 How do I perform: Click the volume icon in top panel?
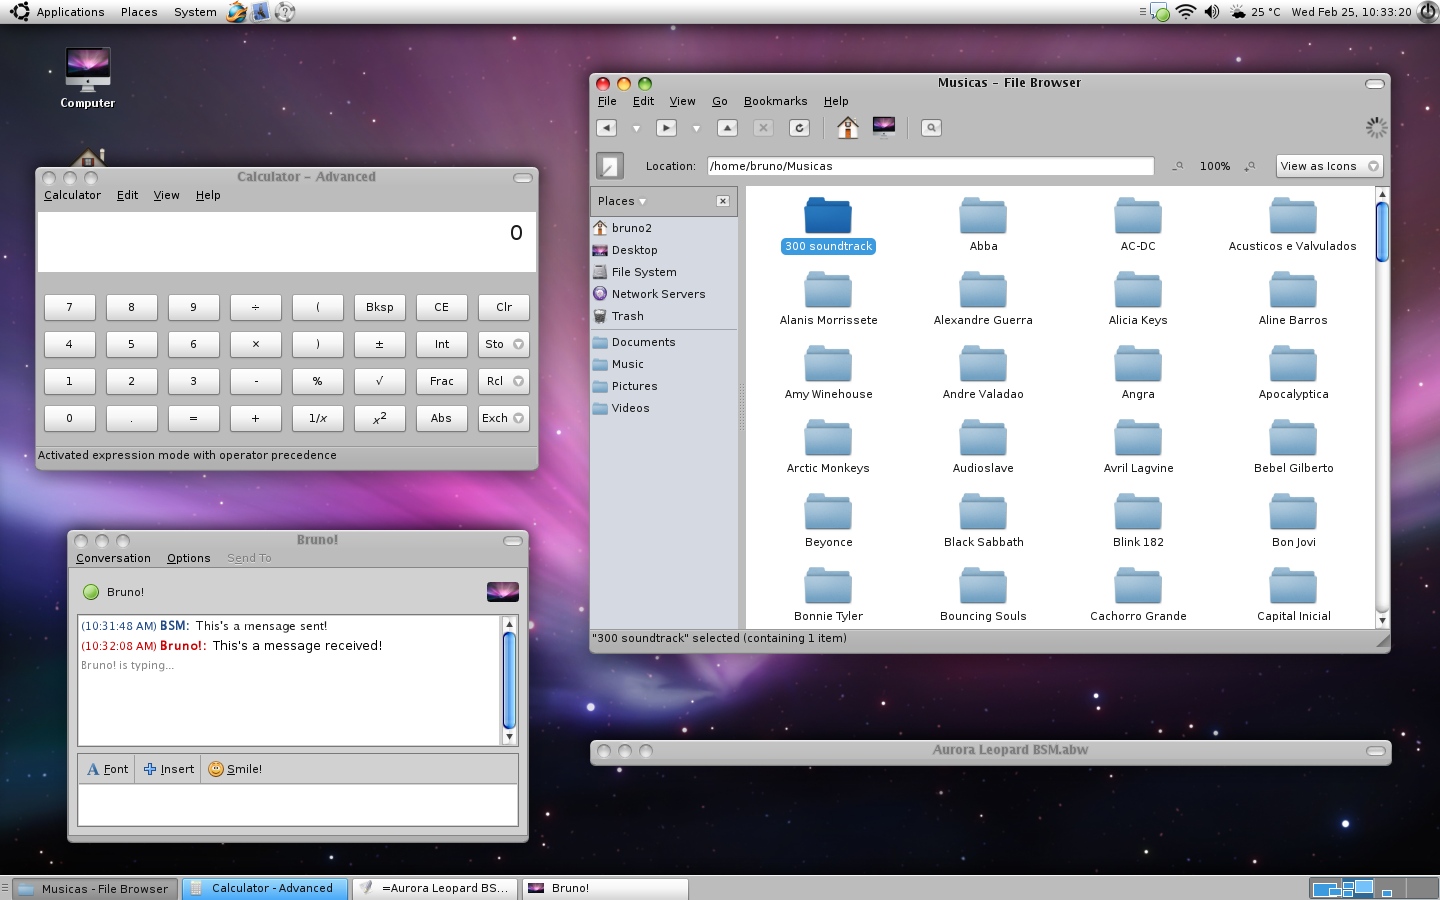(x=1212, y=12)
